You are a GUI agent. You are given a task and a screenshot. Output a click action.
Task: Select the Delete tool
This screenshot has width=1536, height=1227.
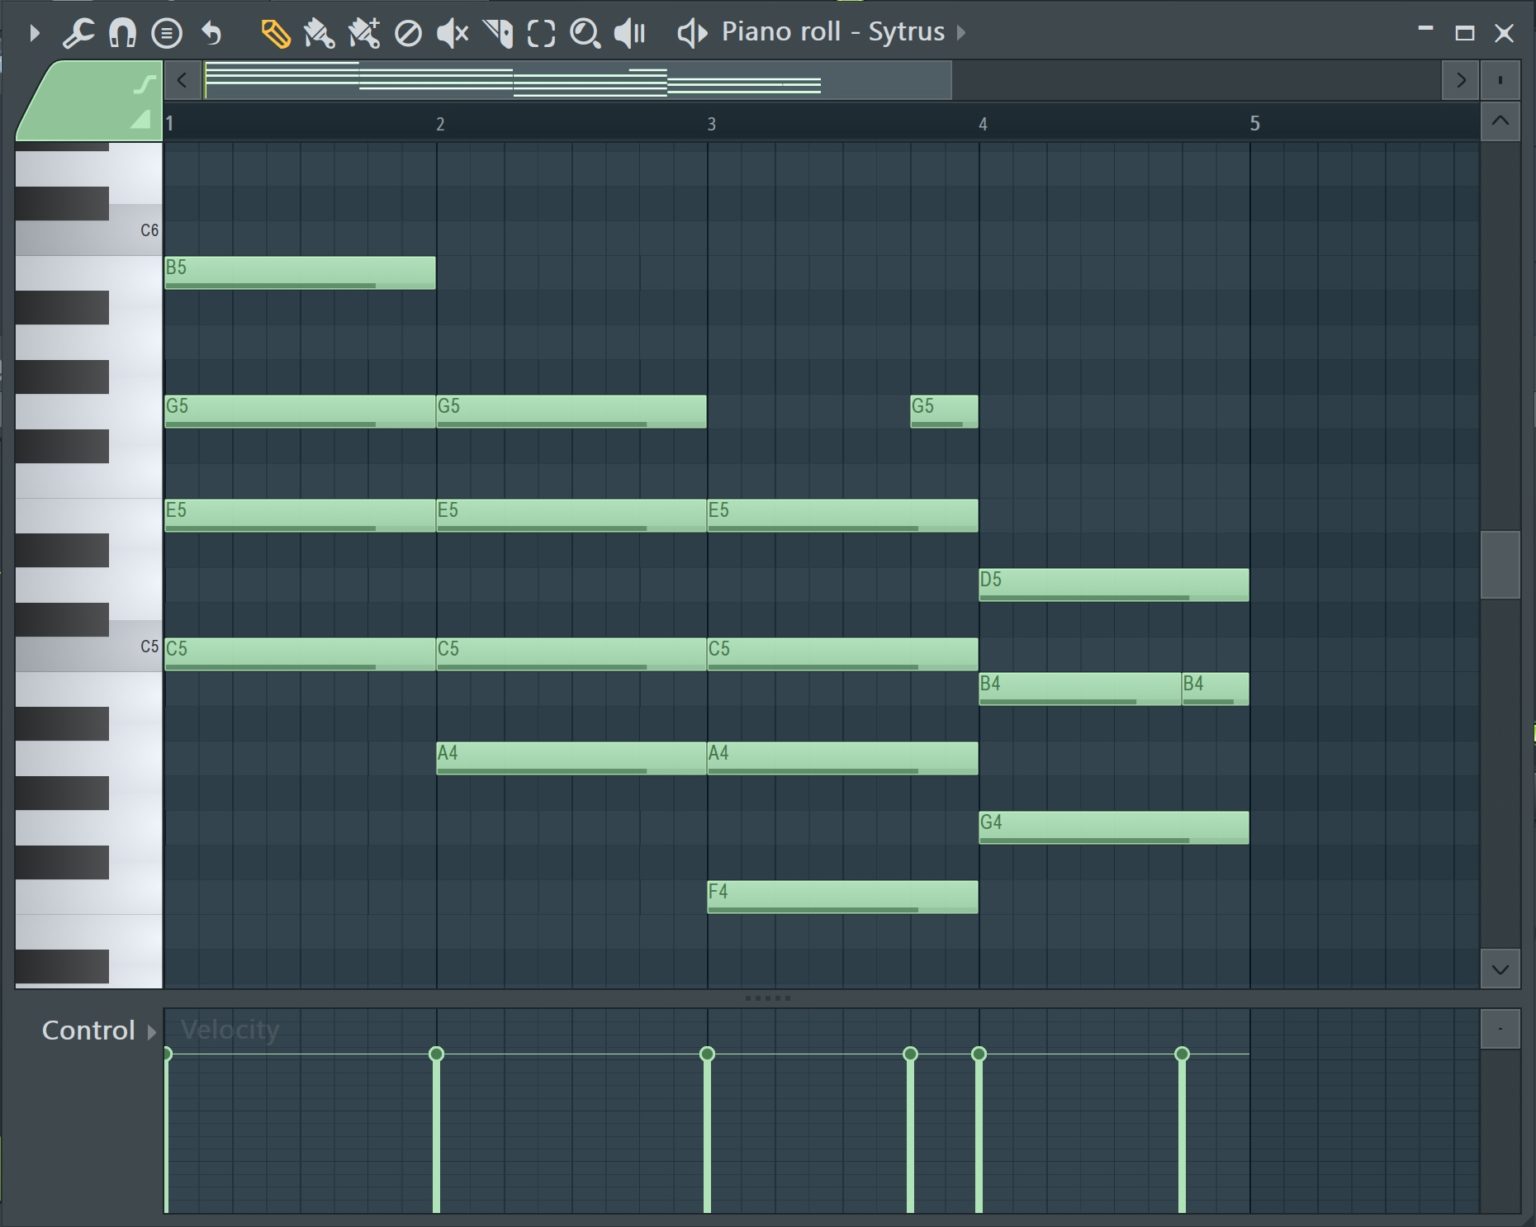coord(407,32)
